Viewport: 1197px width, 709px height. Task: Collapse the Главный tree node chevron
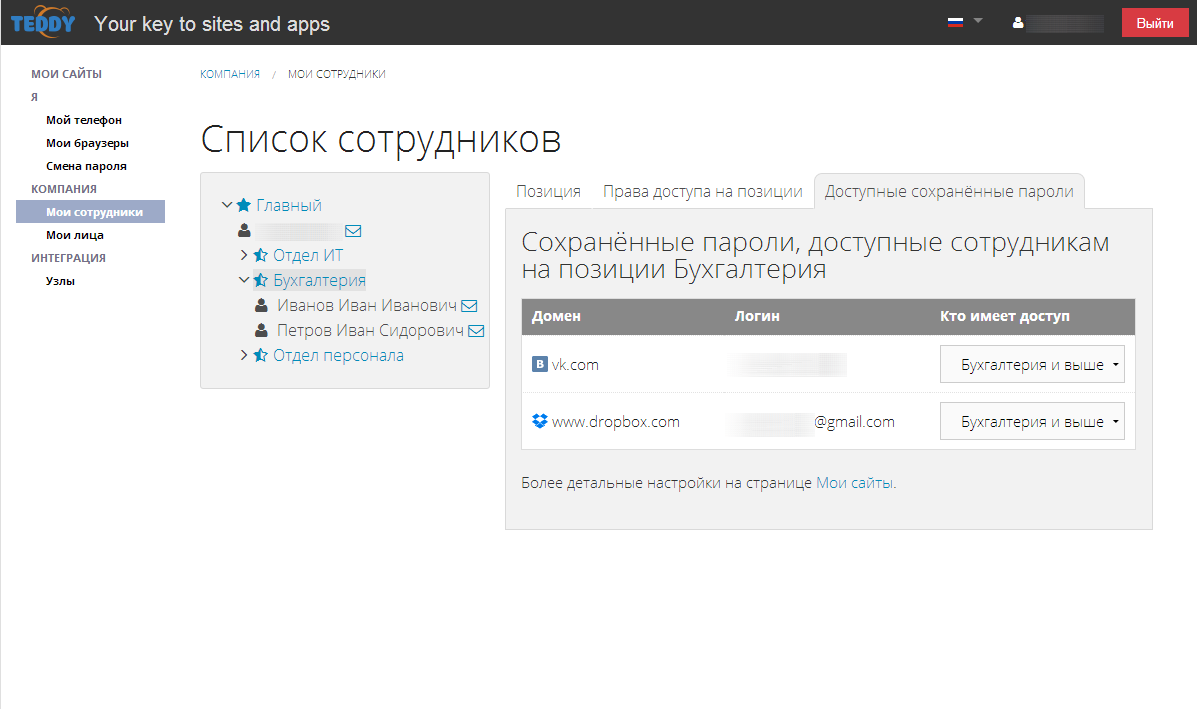click(x=227, y=205)
